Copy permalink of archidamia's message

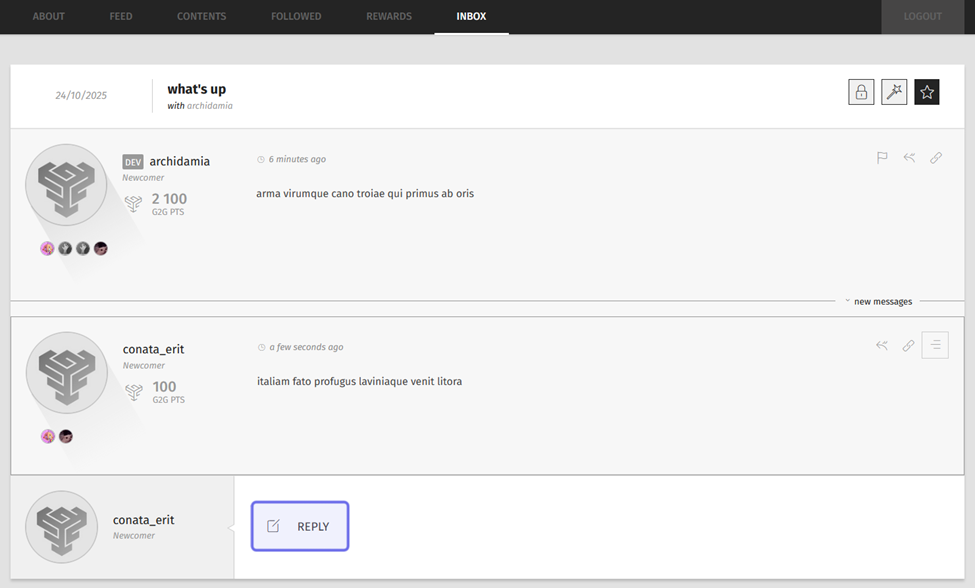pyautogui.click(x=936, y=158)
